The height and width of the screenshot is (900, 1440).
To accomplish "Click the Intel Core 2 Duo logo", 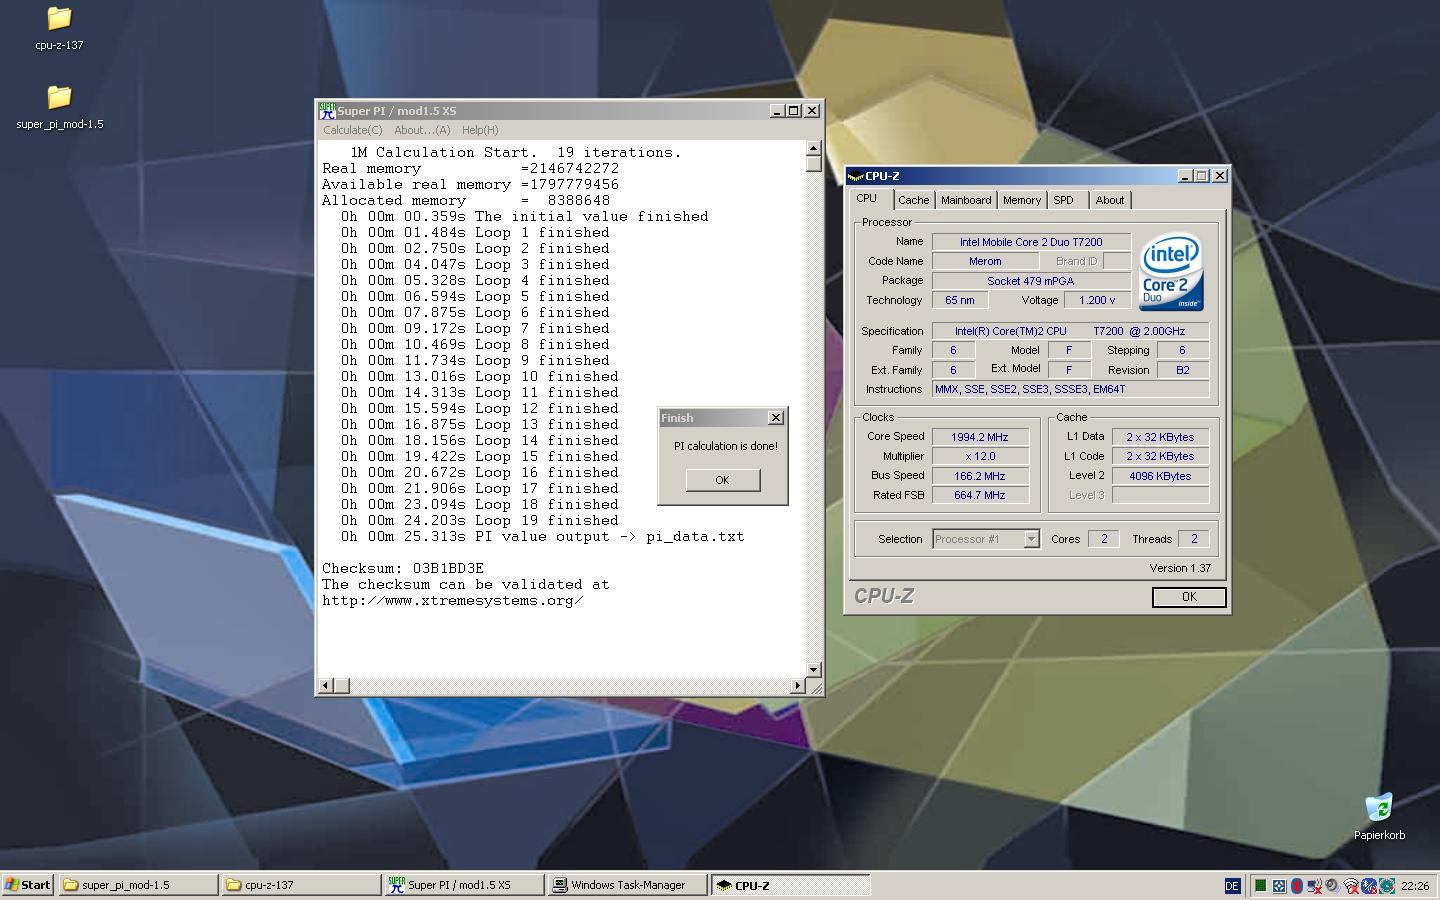I will click(x=1171, y=271).
